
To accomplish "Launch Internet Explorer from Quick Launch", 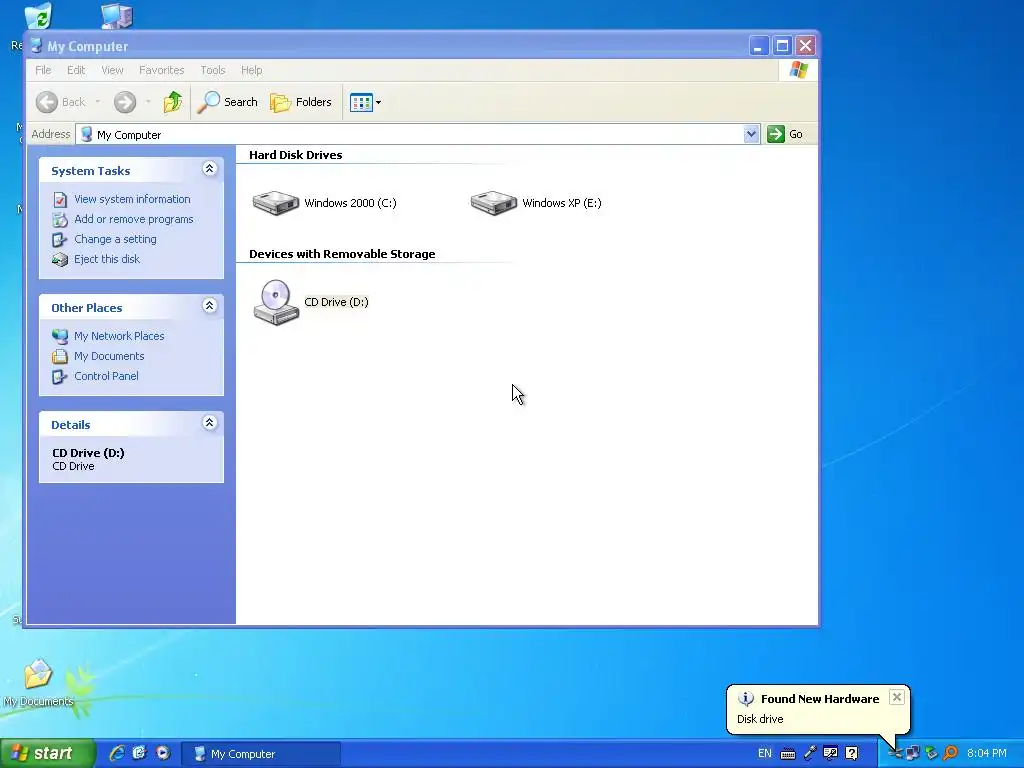I will (x=117, y=753).
